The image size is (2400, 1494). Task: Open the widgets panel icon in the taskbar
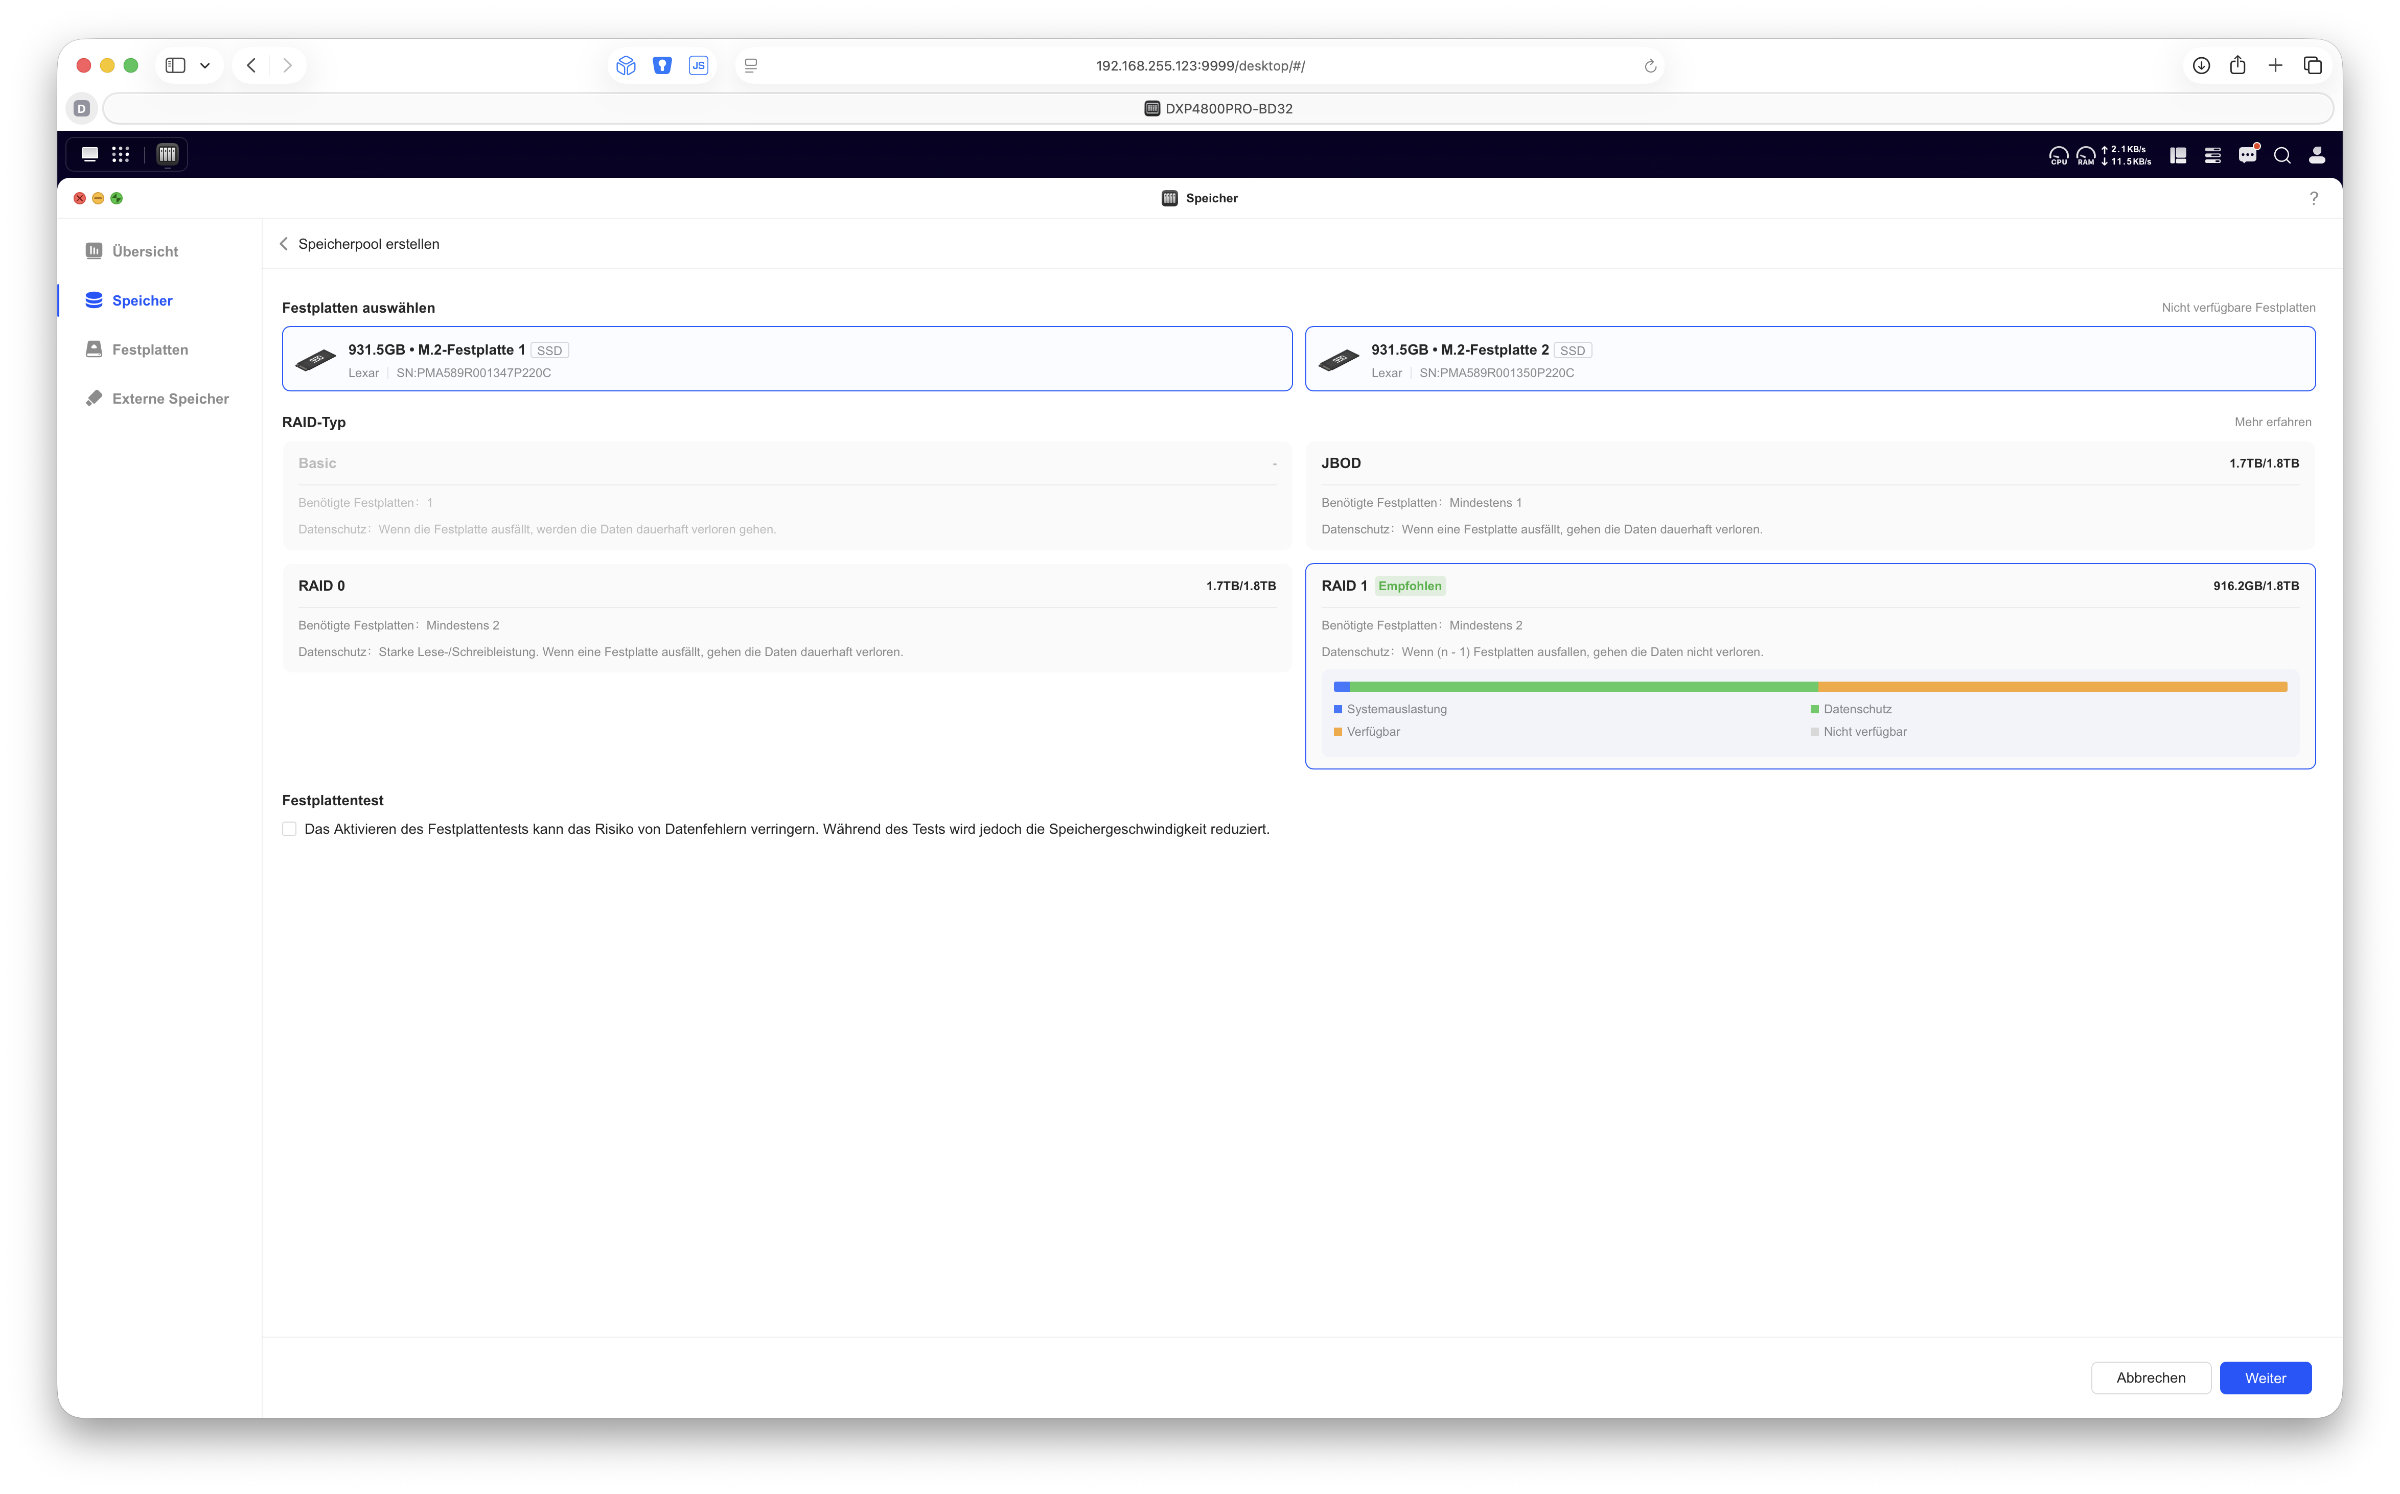(x=2178, y=155)
